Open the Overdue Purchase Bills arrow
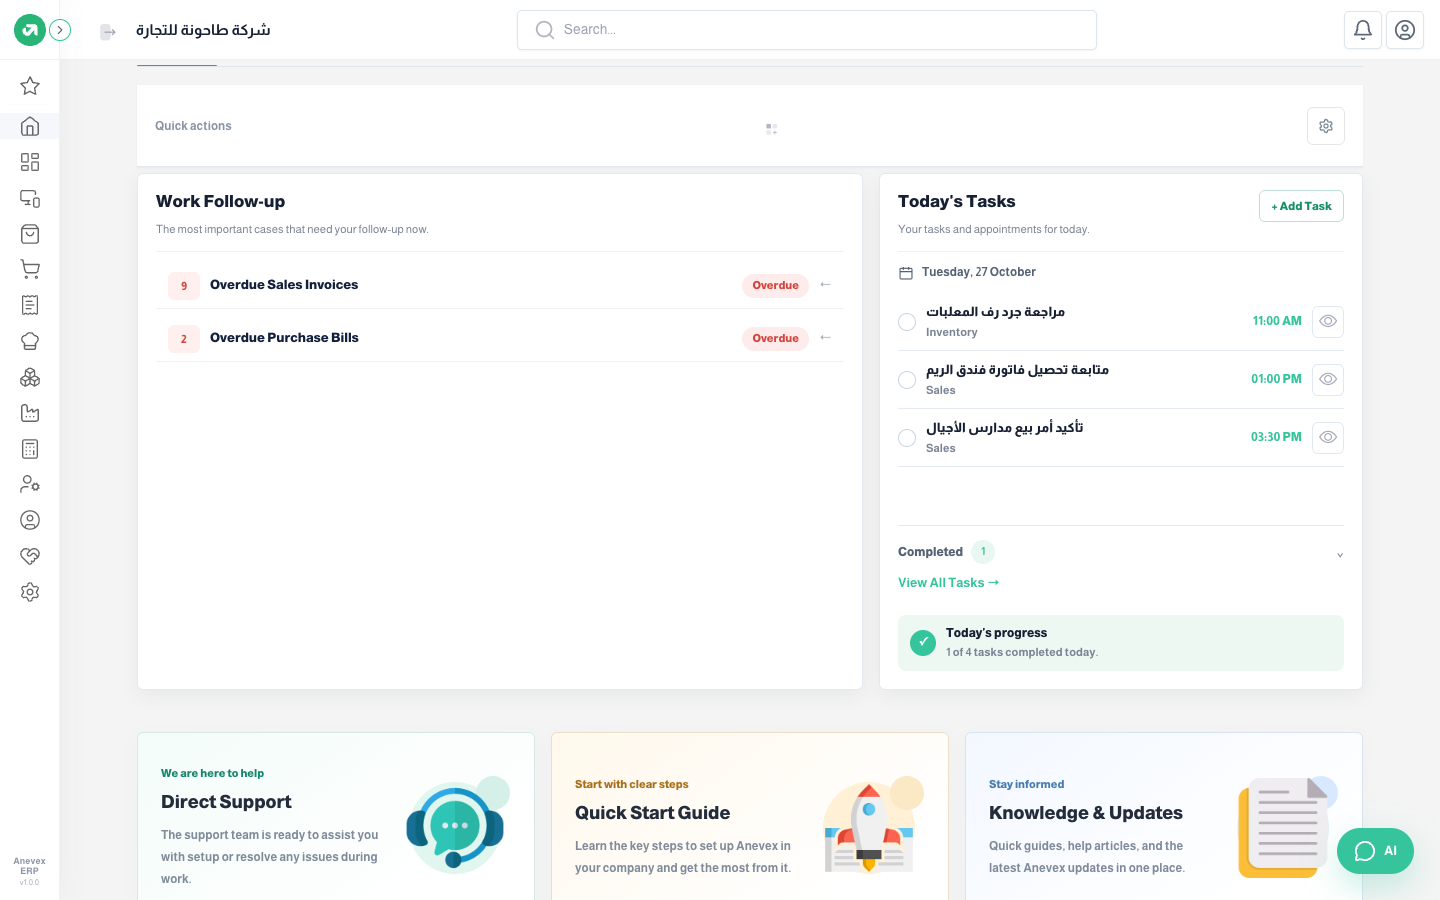This screenshot has width=1440, height=900. [826, 338]
